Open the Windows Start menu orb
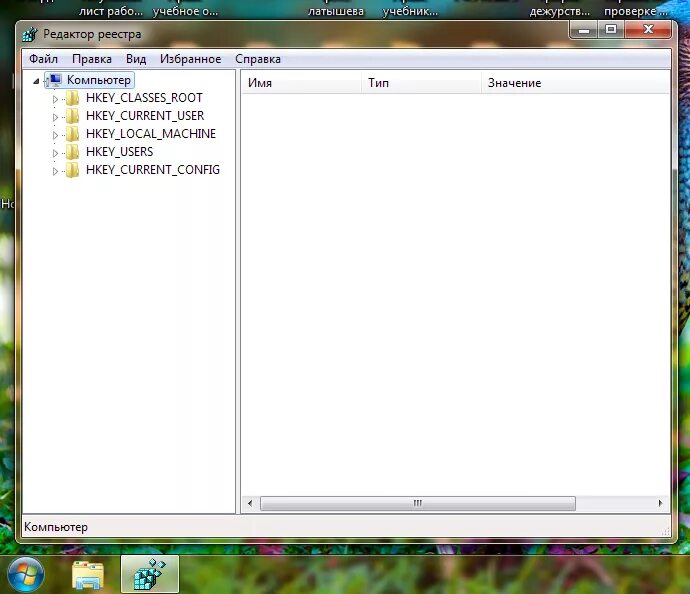 click(x=26, y=575)
